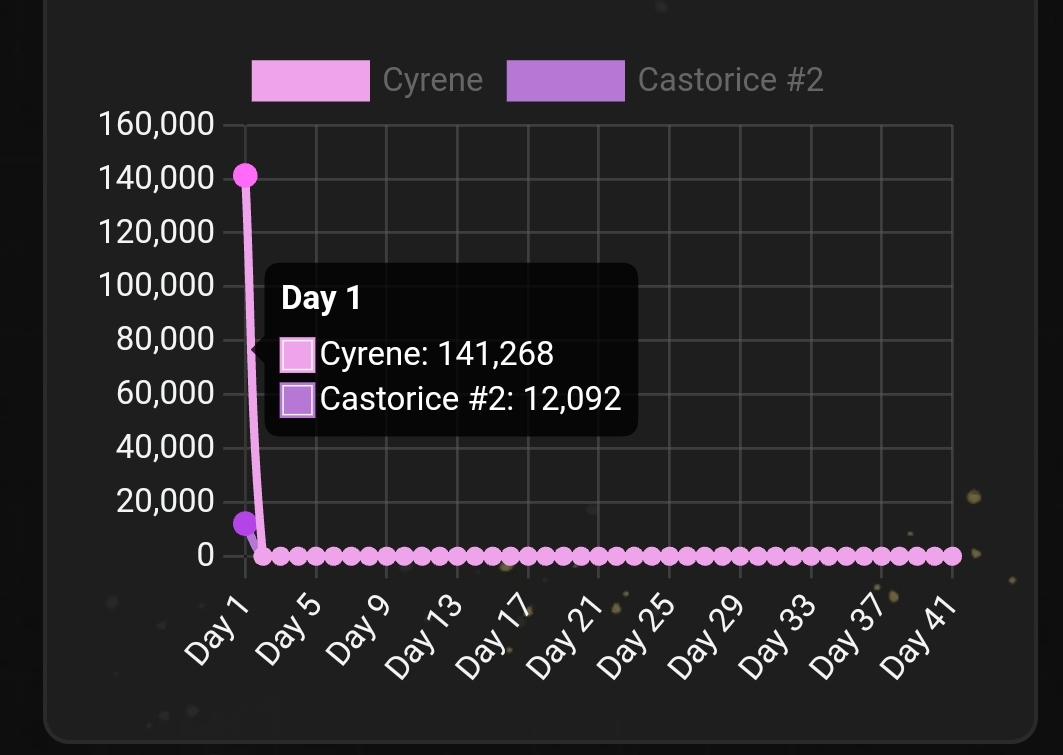Toggle the Cyrene legend swatch
1063x755 pixels.
(310, 81)
